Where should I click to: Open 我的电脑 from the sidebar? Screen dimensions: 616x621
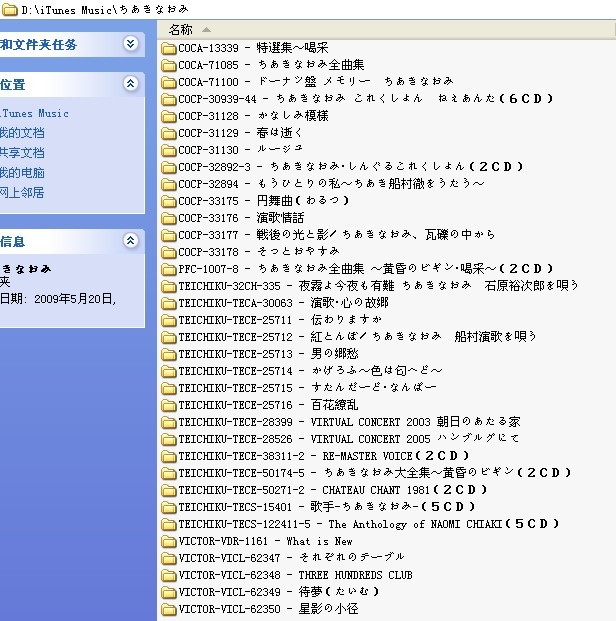(22, 173)
